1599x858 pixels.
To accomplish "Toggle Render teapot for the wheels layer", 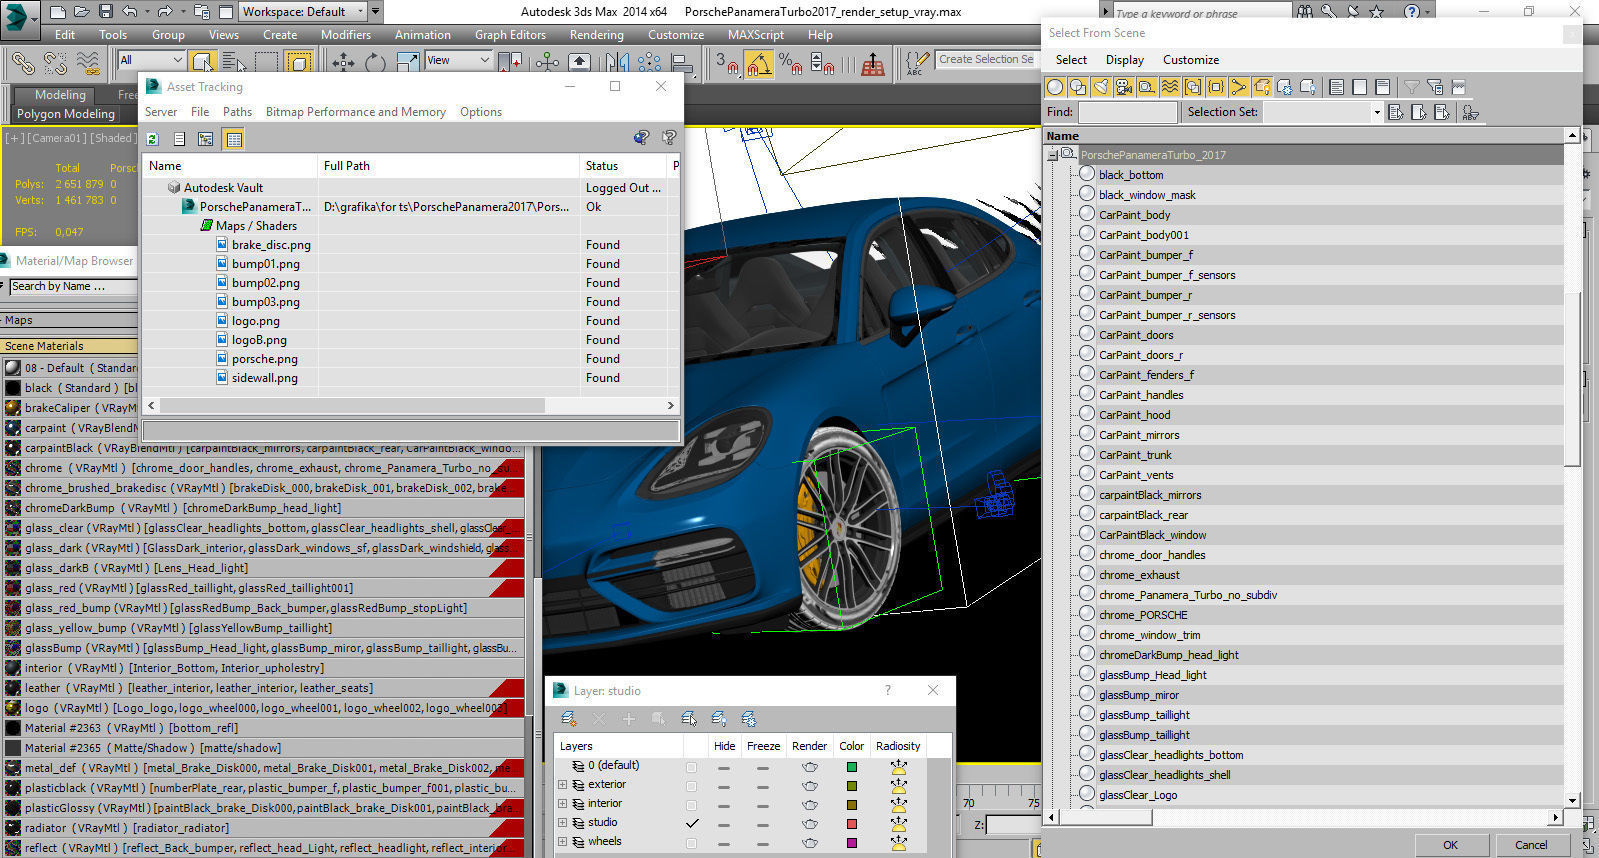I will 809,843.
